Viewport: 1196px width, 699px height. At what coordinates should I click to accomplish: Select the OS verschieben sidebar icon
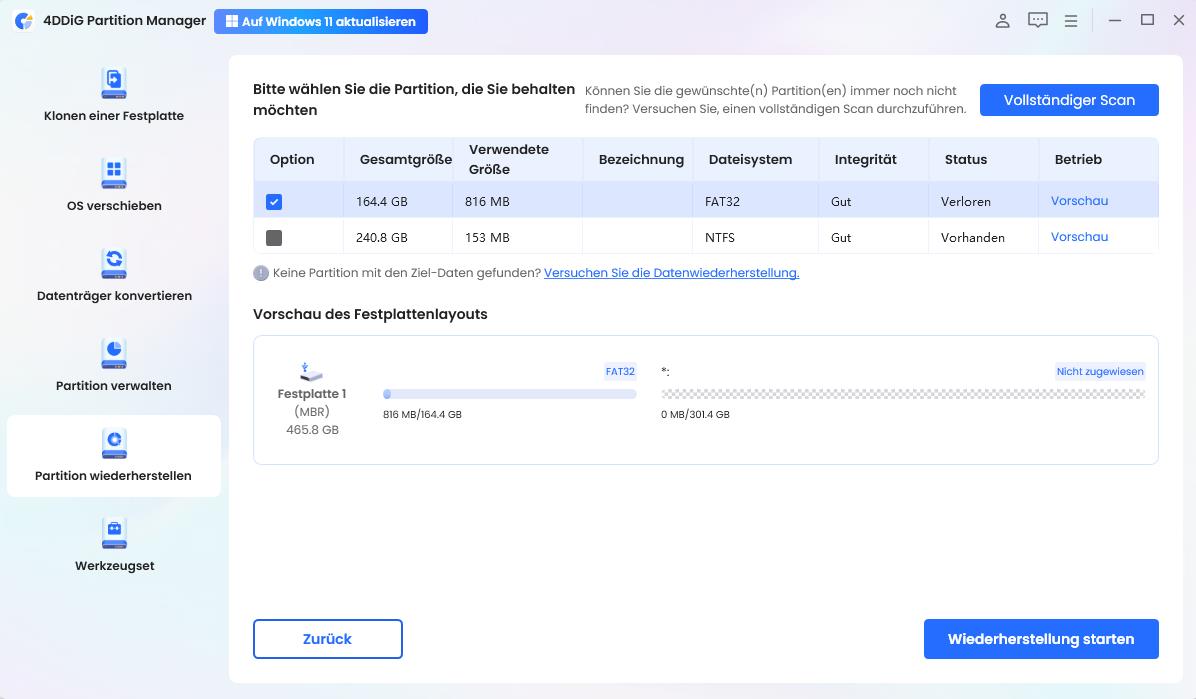pyautogui.click(x=114, y=174)
